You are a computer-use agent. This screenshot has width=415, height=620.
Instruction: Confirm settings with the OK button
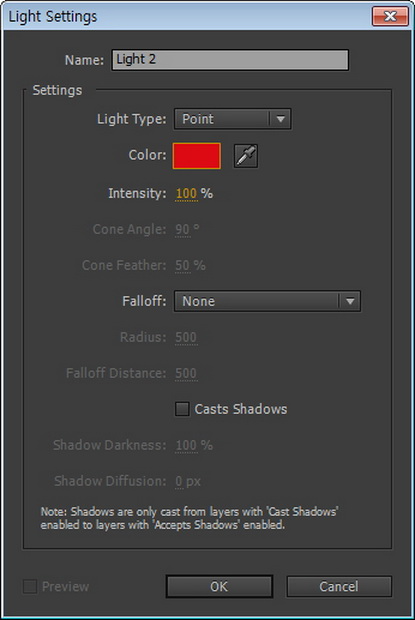tap(219, 586)
